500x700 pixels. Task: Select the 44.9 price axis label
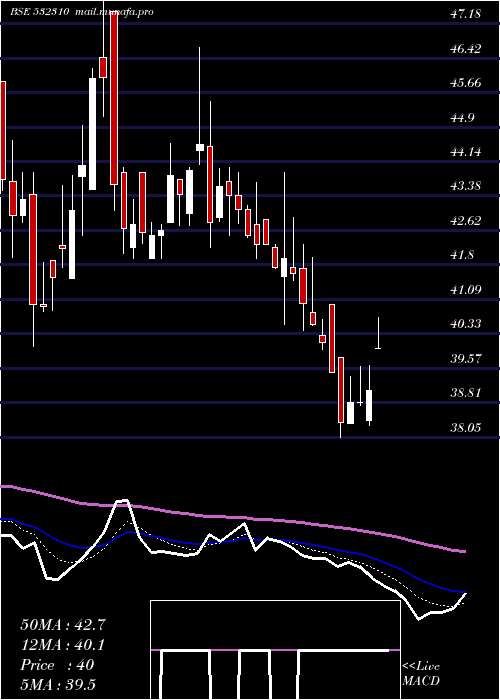coord(464,117)
